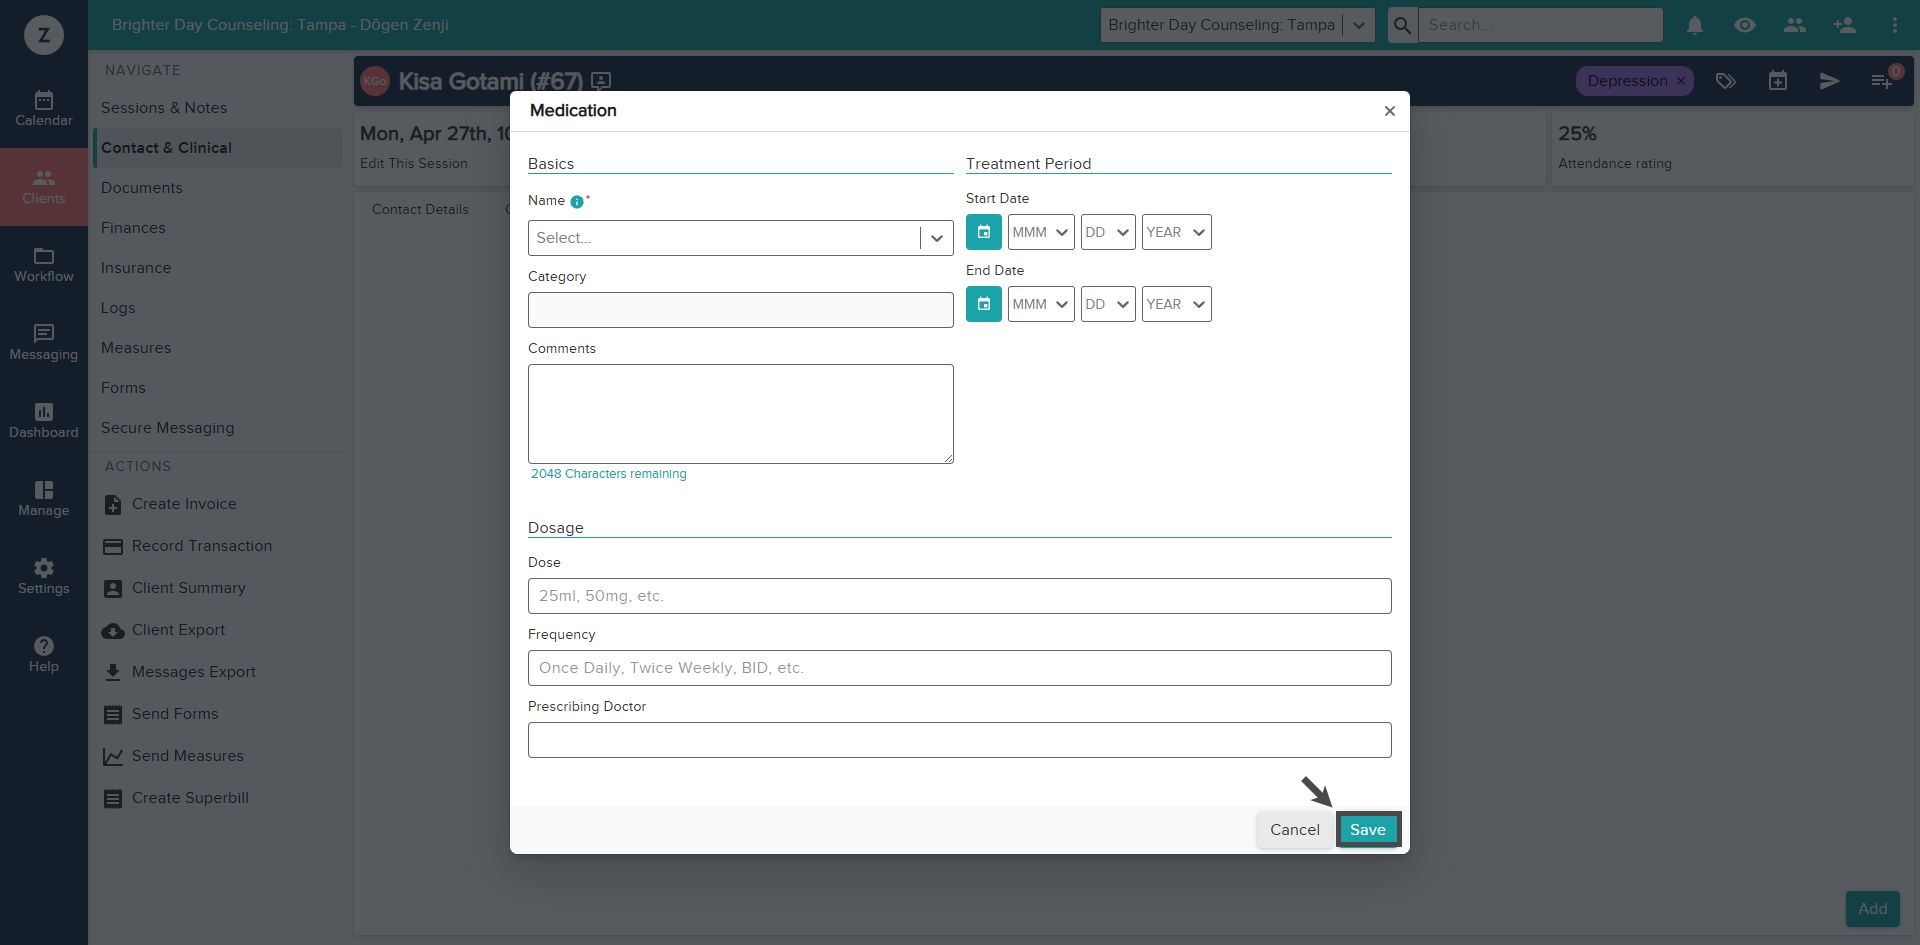Focus the Category input field
1920x945 pixels.
coord(741,310)
